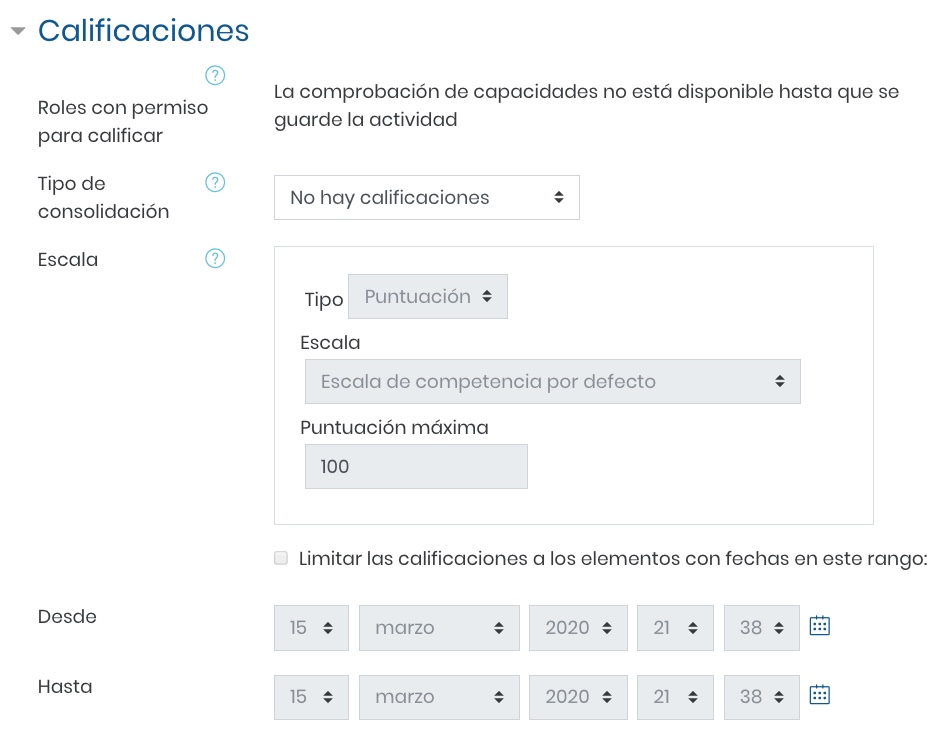Open calendar picker for Desde date
The image size is (946, 733).
coord(819,626)
